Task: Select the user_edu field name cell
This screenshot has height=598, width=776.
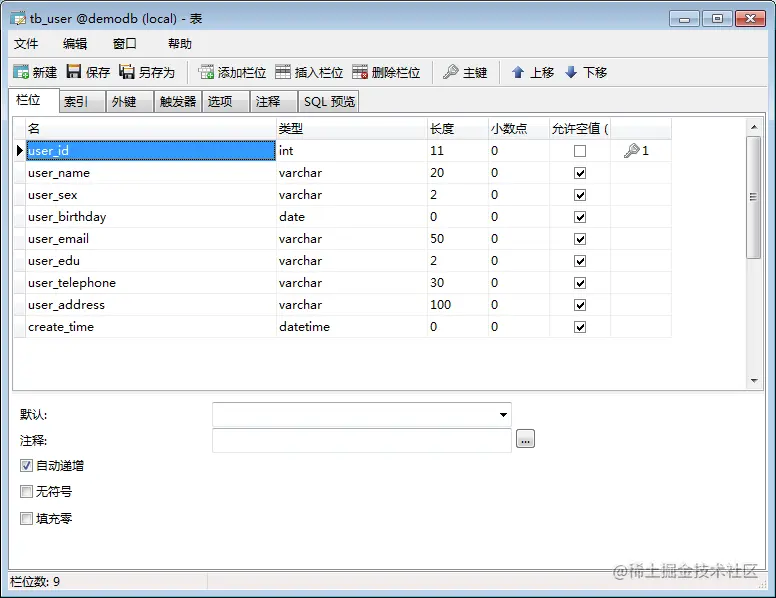Action: 151,261
